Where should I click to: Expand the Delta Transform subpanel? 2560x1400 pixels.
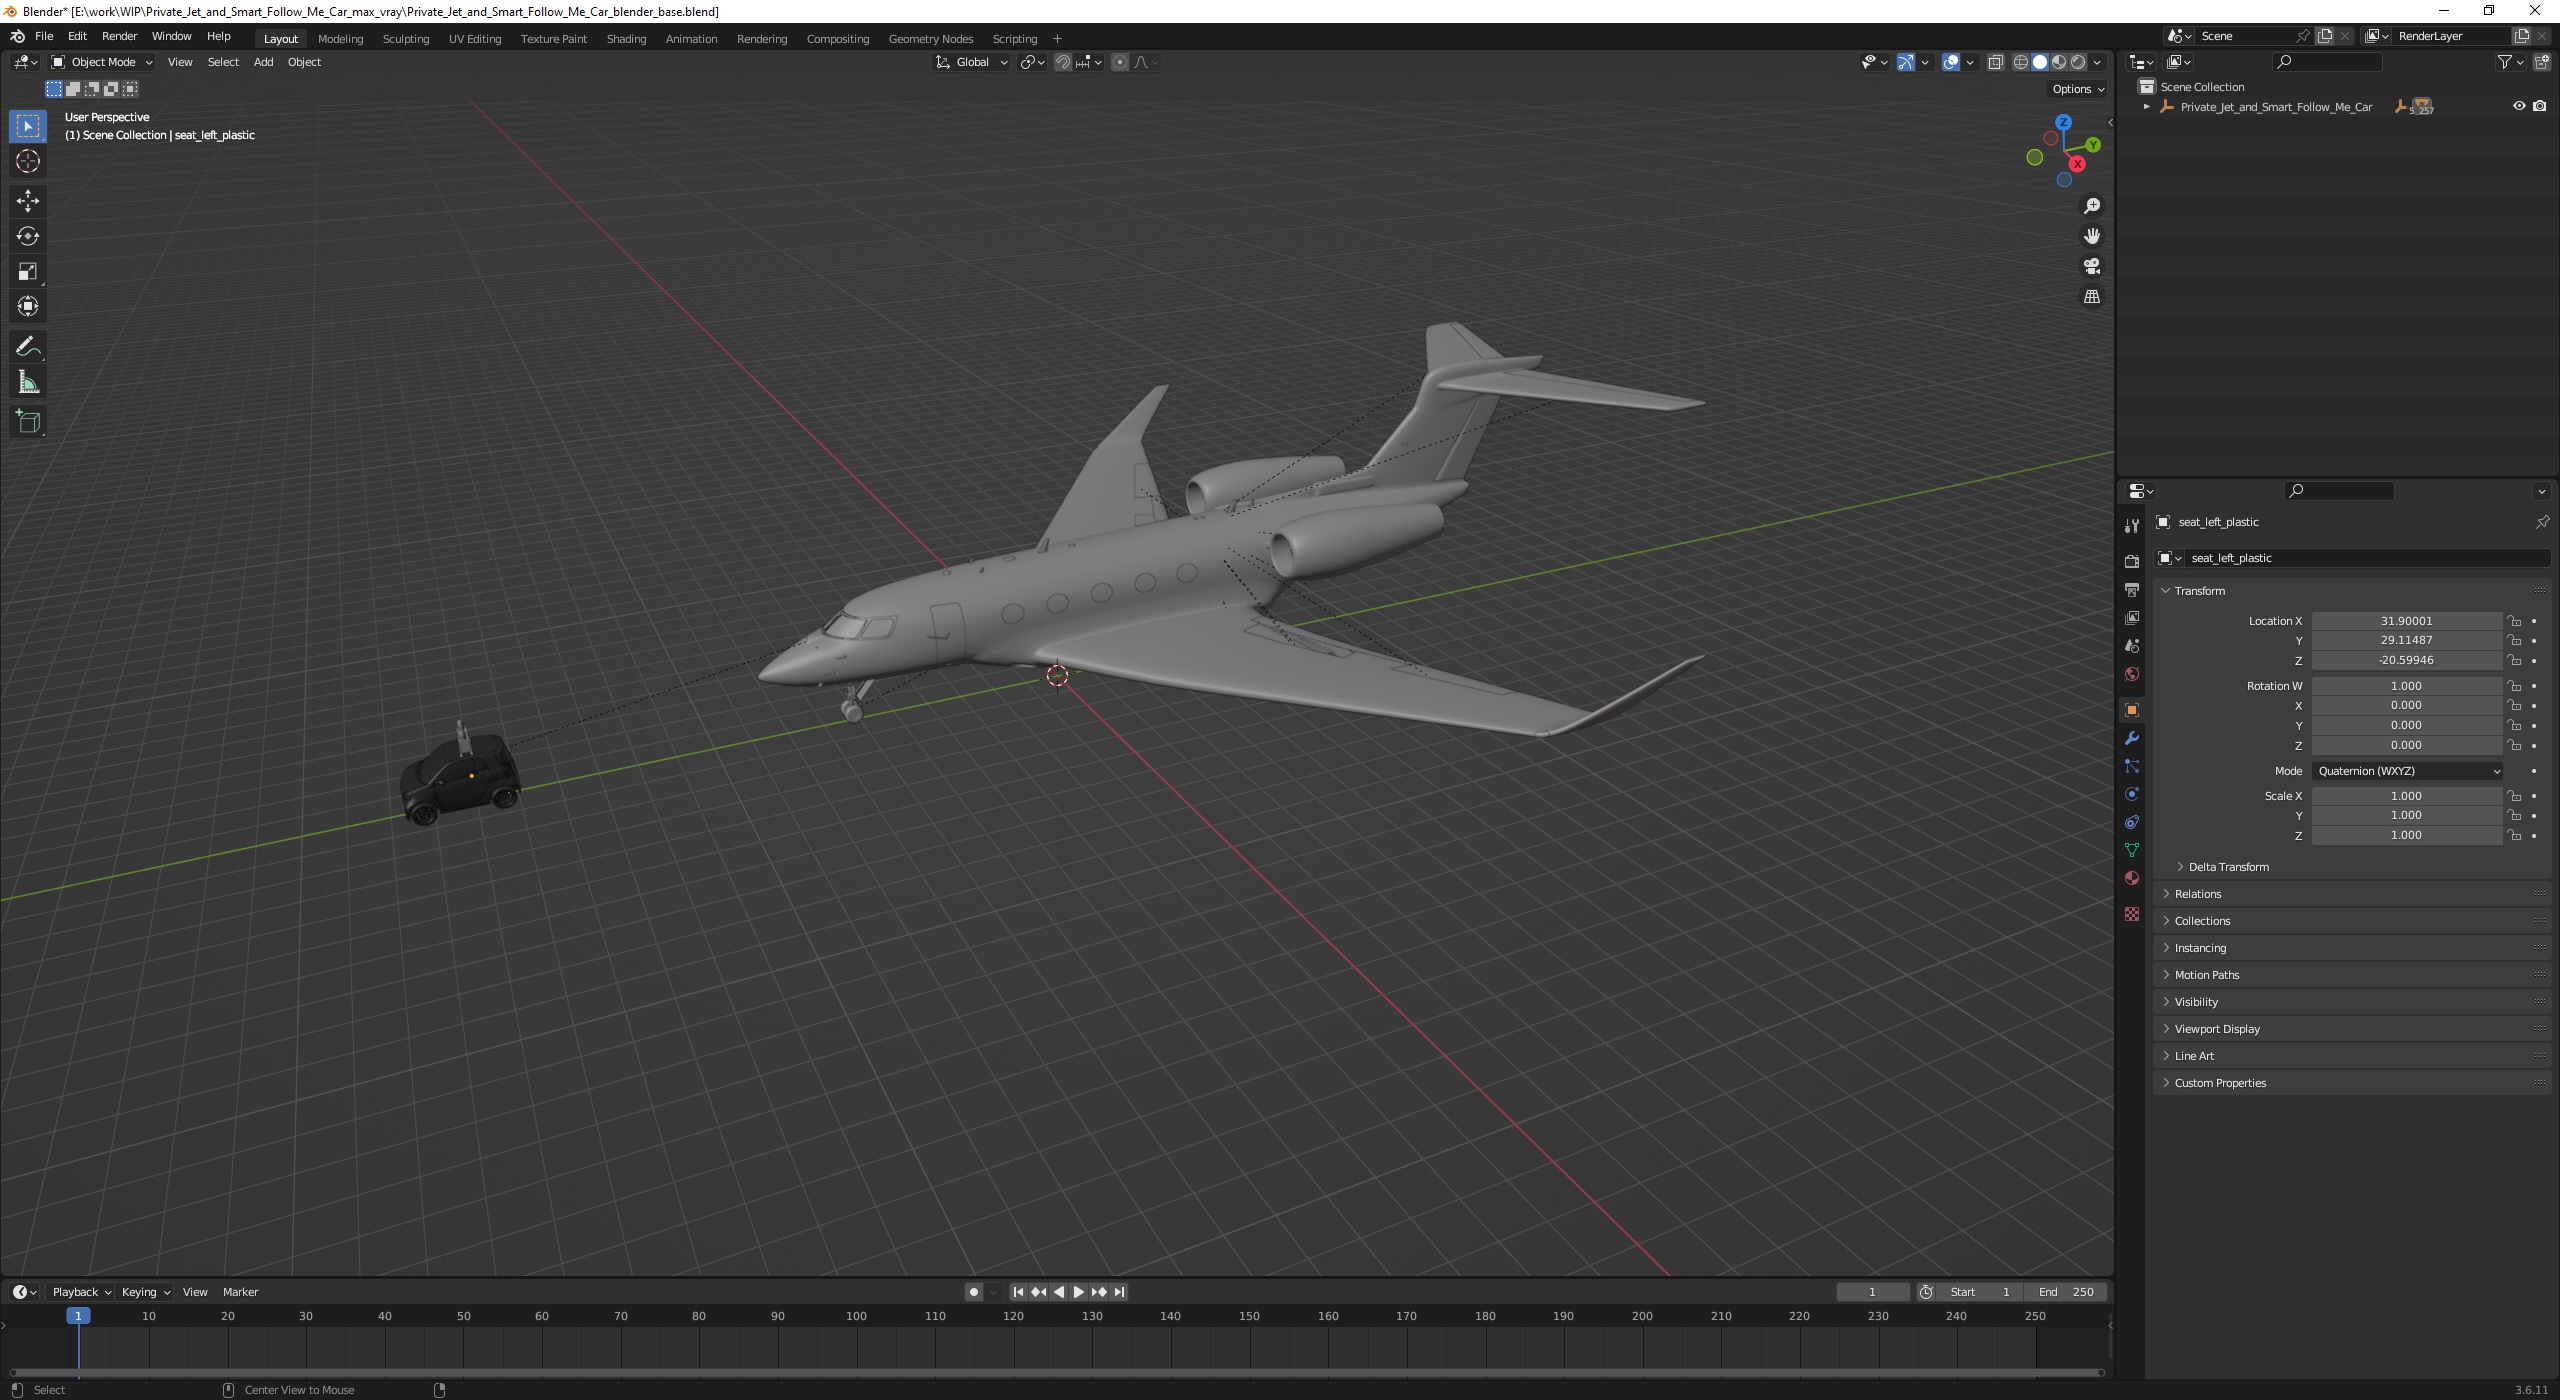tap(2228, 867)
